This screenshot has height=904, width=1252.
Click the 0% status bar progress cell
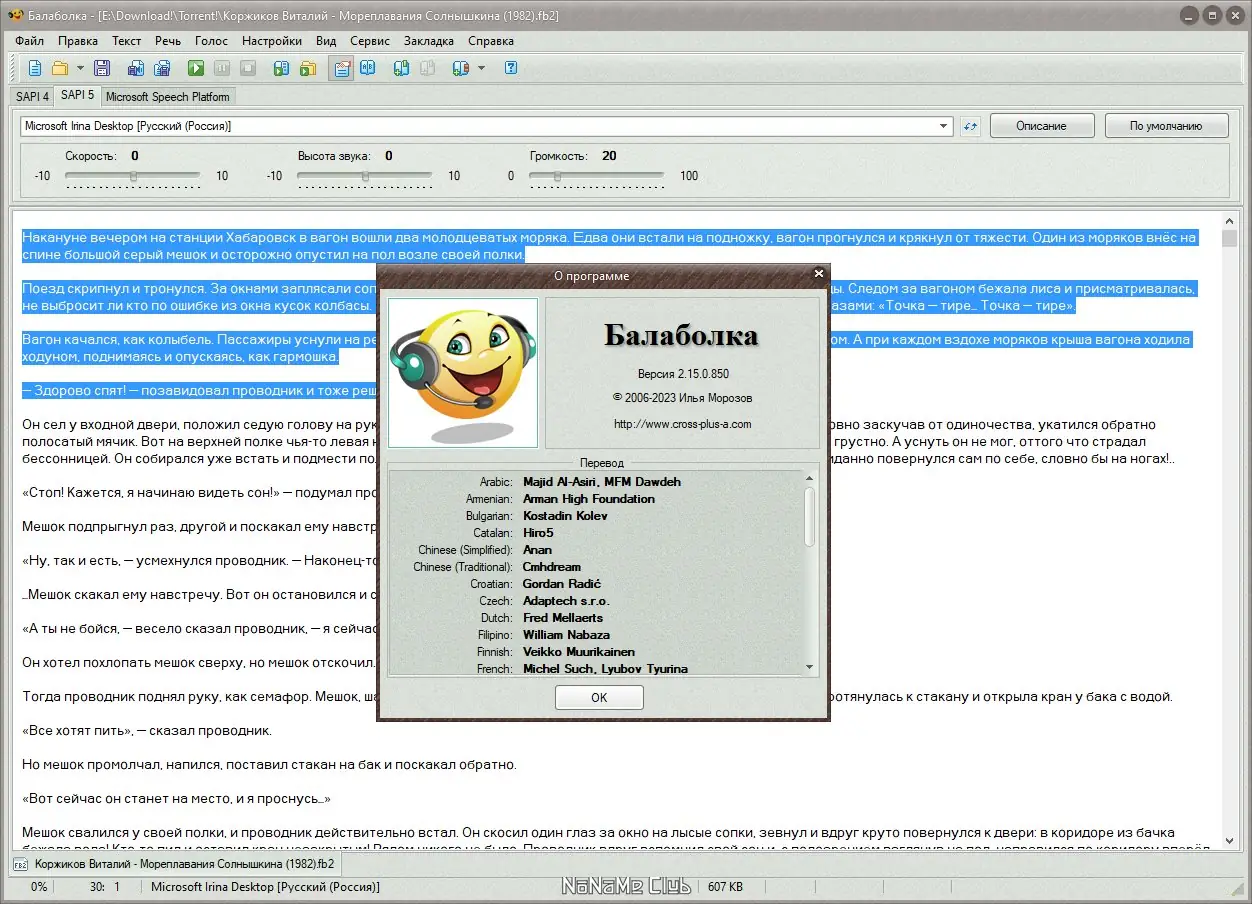39,887
